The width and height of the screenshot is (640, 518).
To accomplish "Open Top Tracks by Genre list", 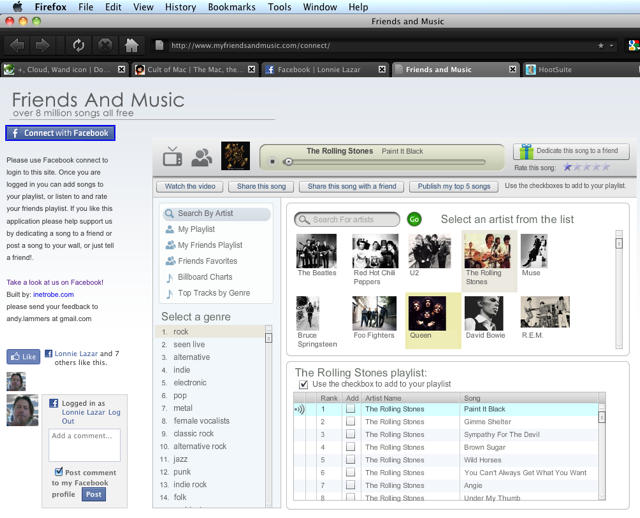I will tap(213, 293).
